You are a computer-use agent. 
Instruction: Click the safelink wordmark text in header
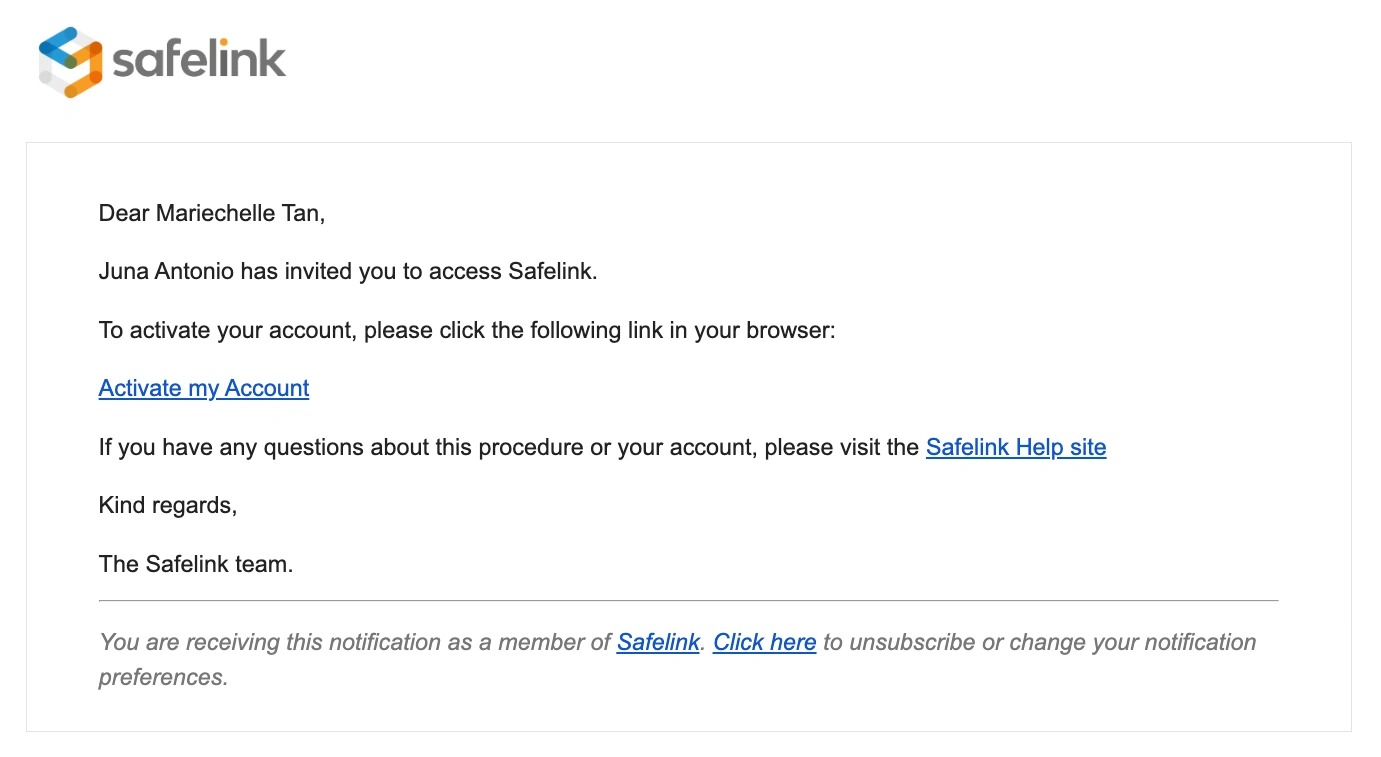[x=199, y=59]
